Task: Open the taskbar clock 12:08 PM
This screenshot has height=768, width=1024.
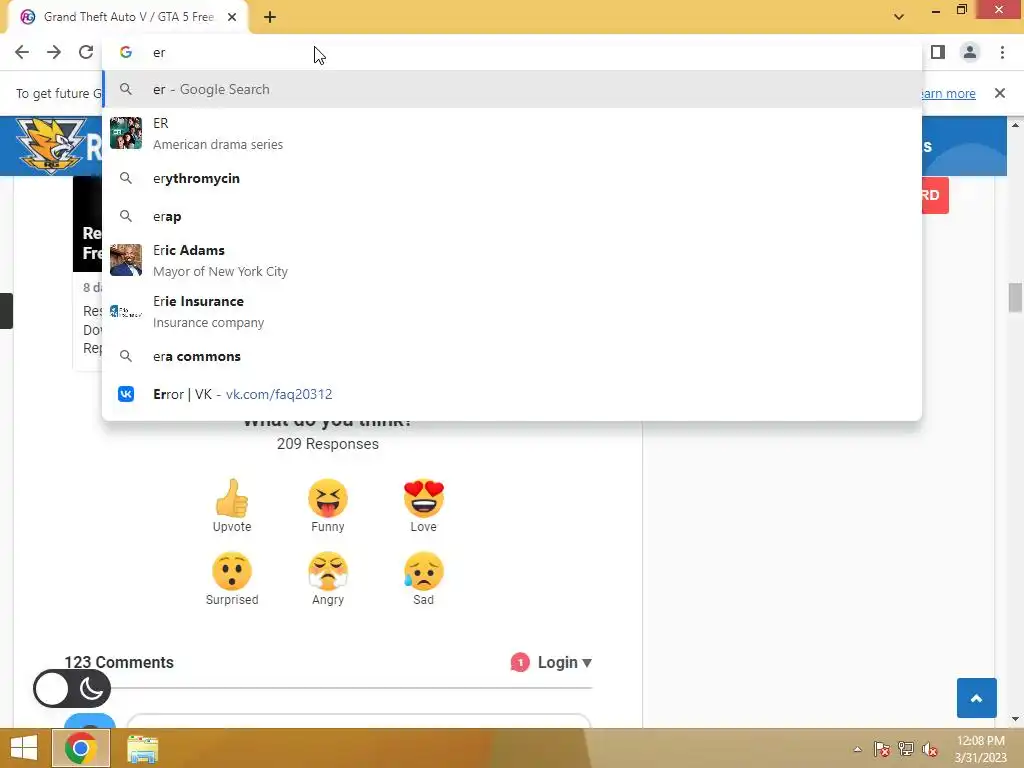Action: (980, 749)
